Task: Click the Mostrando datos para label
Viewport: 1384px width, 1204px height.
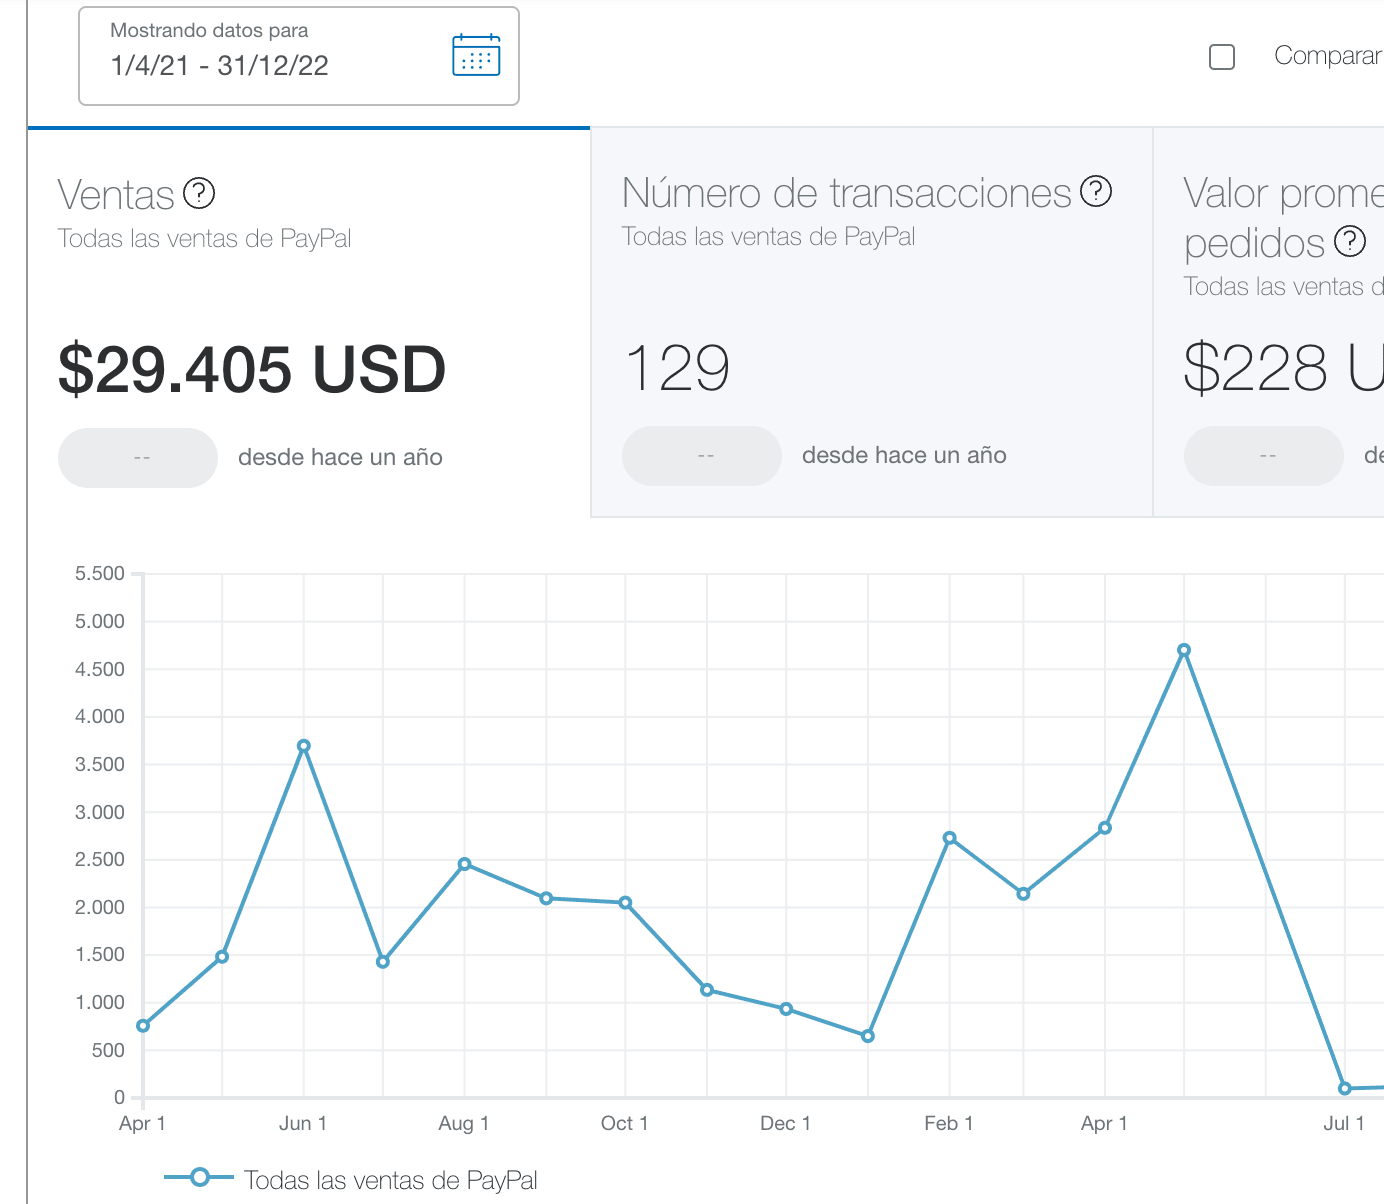Action: pyautogui.click(x=209, y=30)
